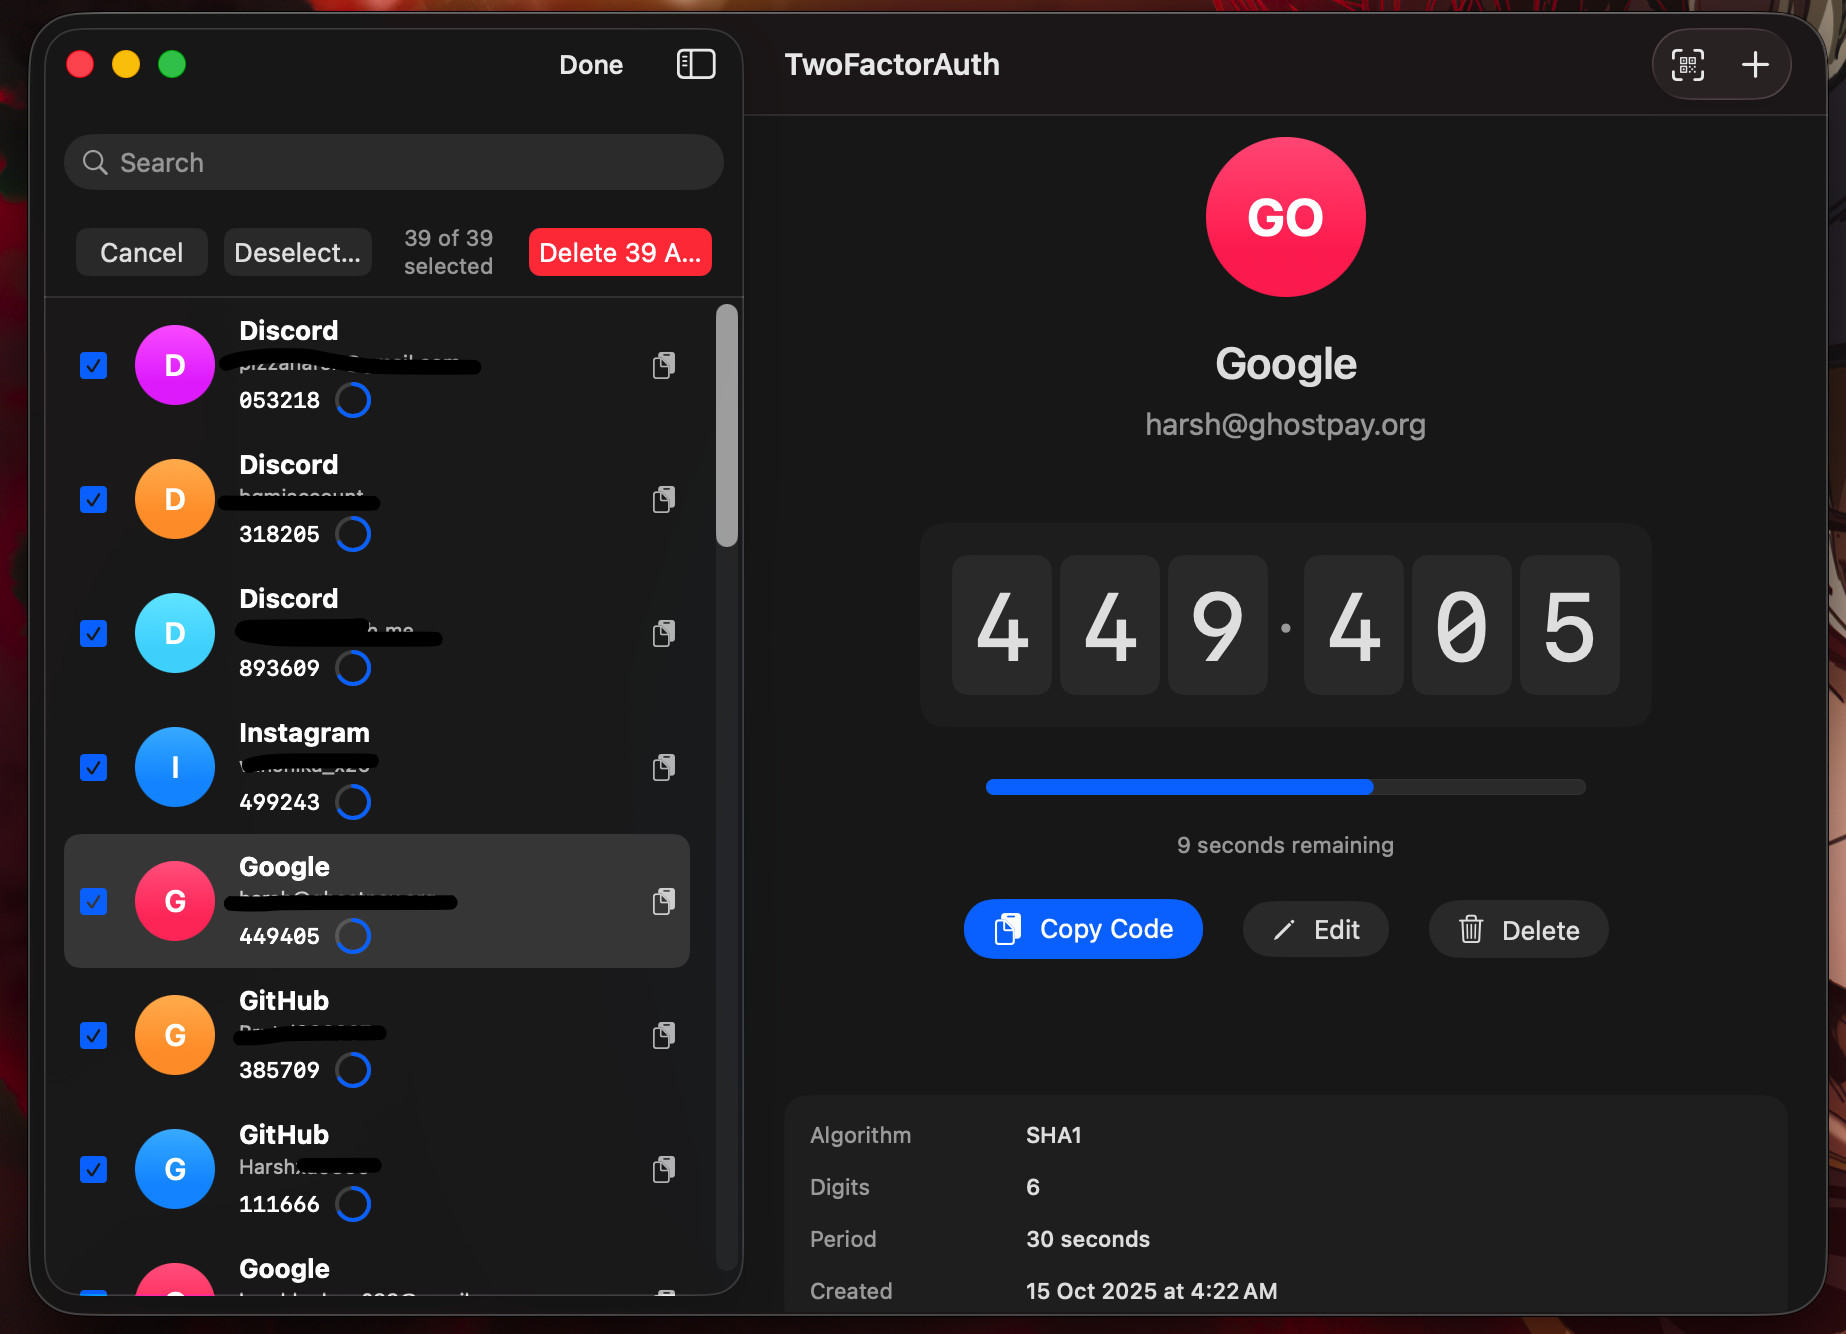Click the countdown ring beside code 499243

click(x=353, y=802)
